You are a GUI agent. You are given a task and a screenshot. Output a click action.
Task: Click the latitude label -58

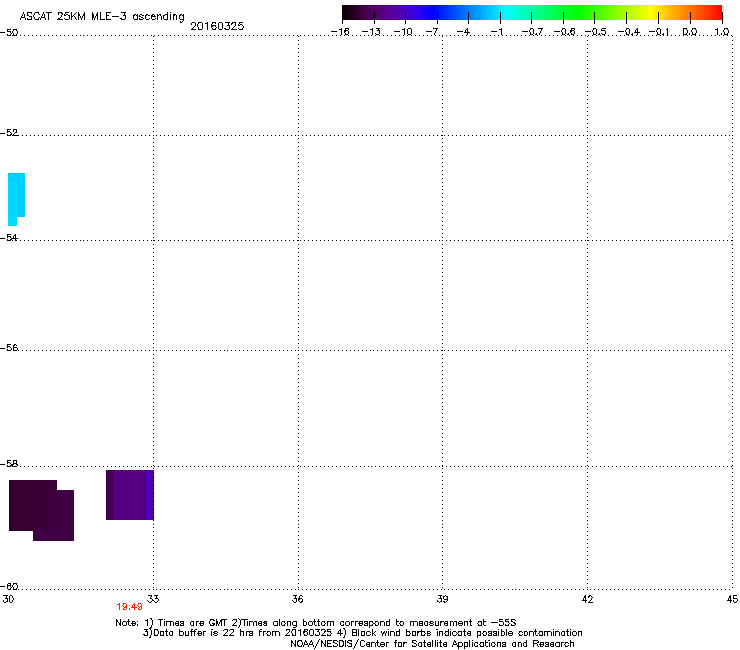tap(9, 464)
